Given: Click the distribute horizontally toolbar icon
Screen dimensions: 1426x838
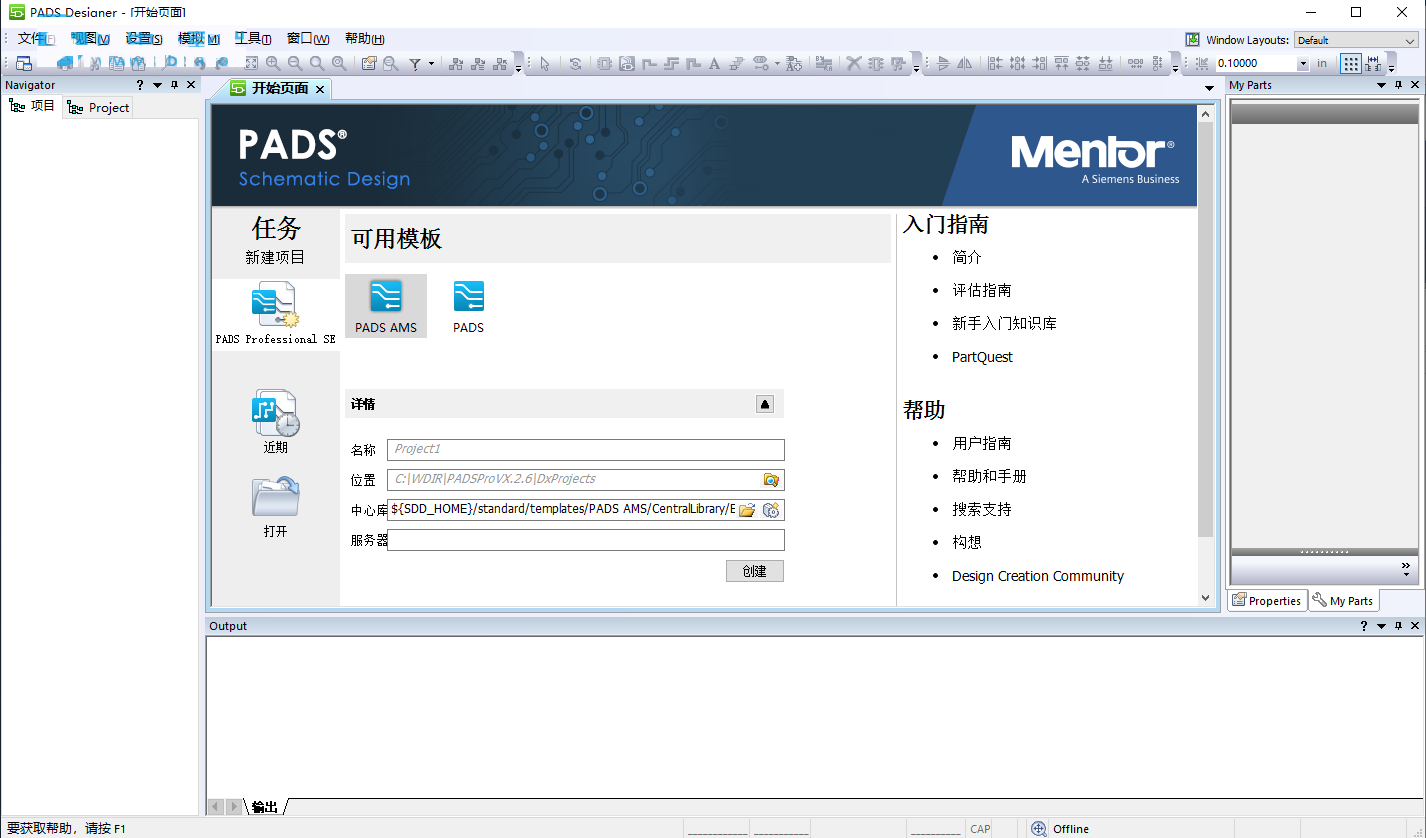Looking at the screenshot, I should [x=1135, y=63].
